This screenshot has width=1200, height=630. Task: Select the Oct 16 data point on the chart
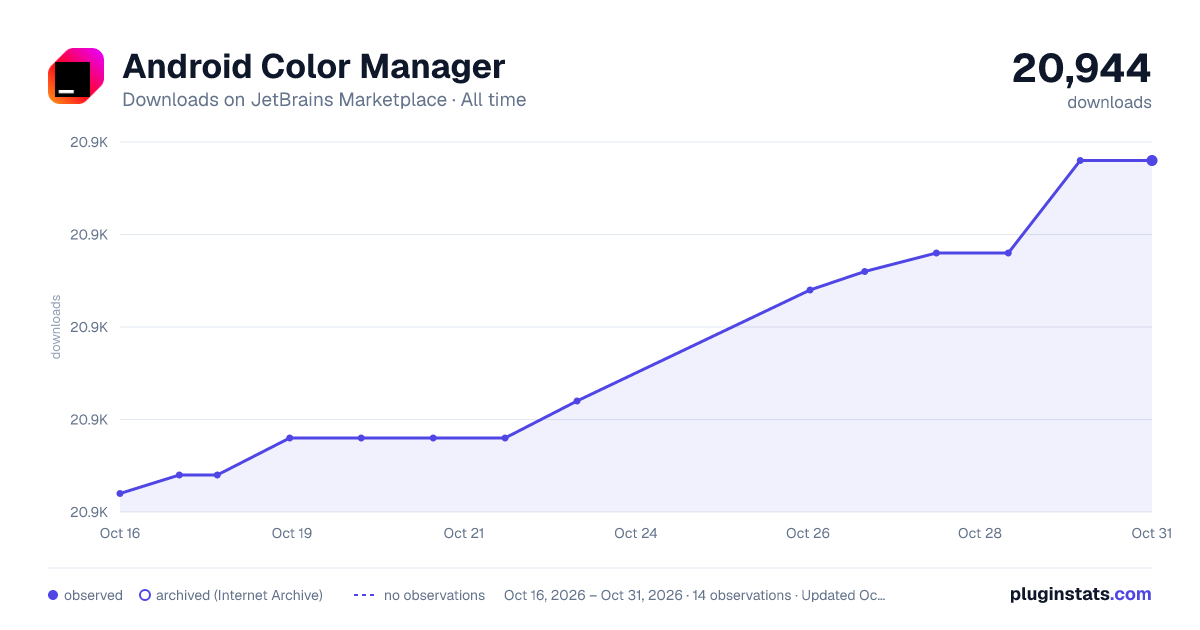(x=120, y=493)
